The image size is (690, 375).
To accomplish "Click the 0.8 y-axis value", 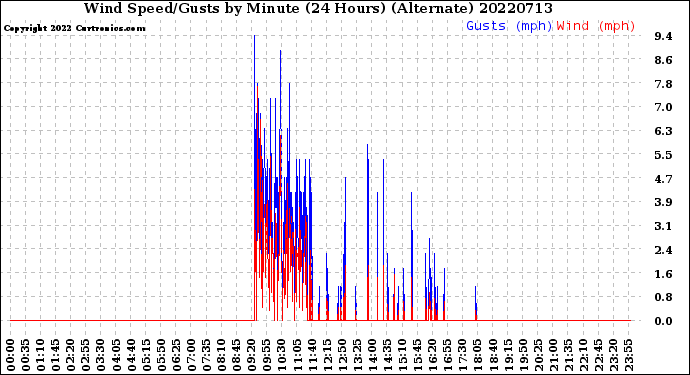I will (663, 297).
